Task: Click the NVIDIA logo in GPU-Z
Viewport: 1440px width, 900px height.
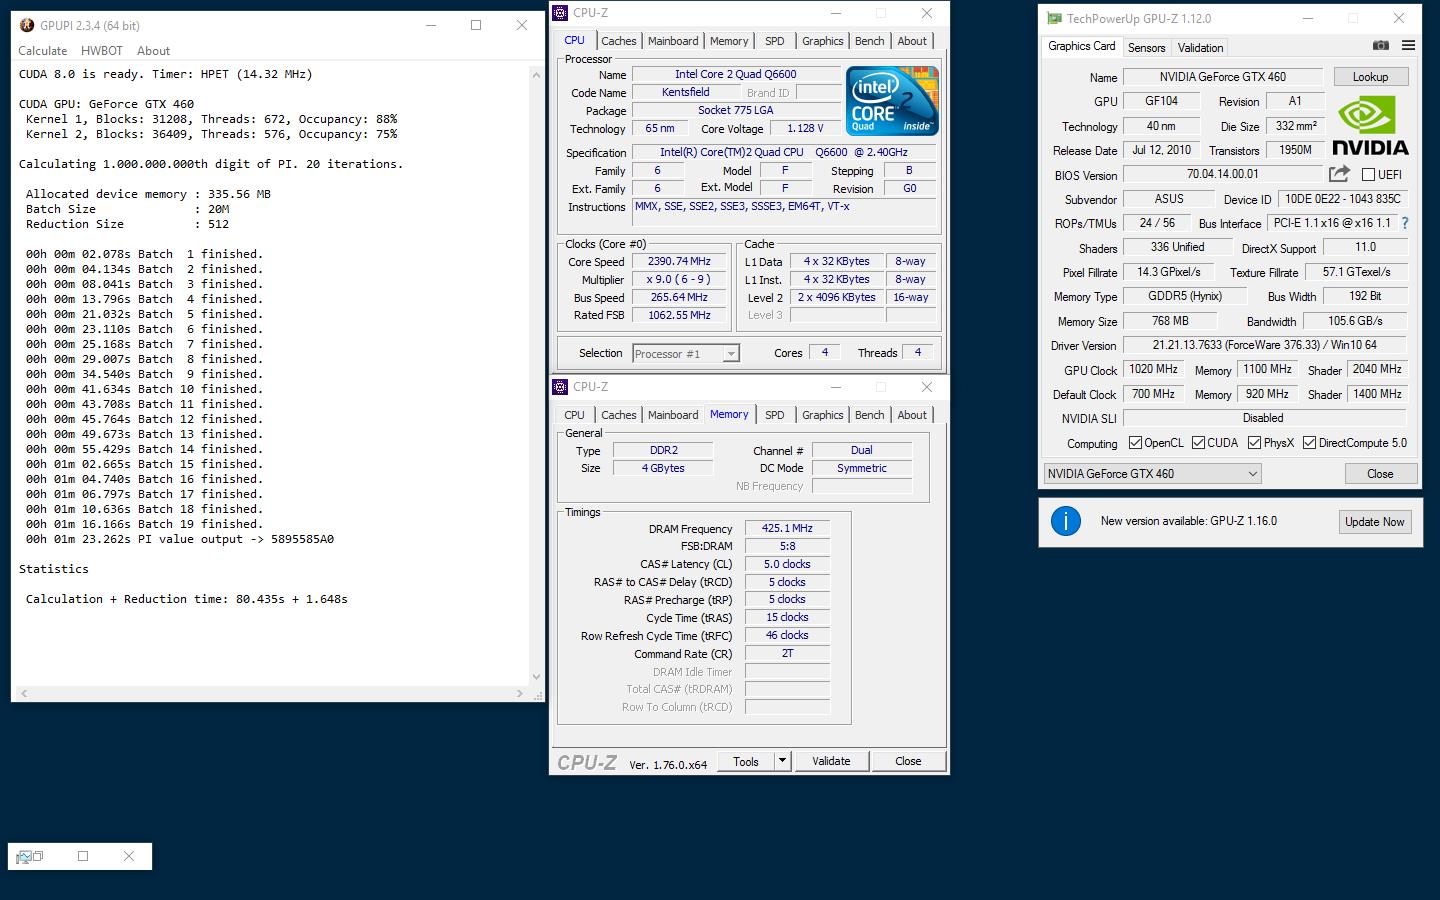Action: click(x=1370, y=127)
